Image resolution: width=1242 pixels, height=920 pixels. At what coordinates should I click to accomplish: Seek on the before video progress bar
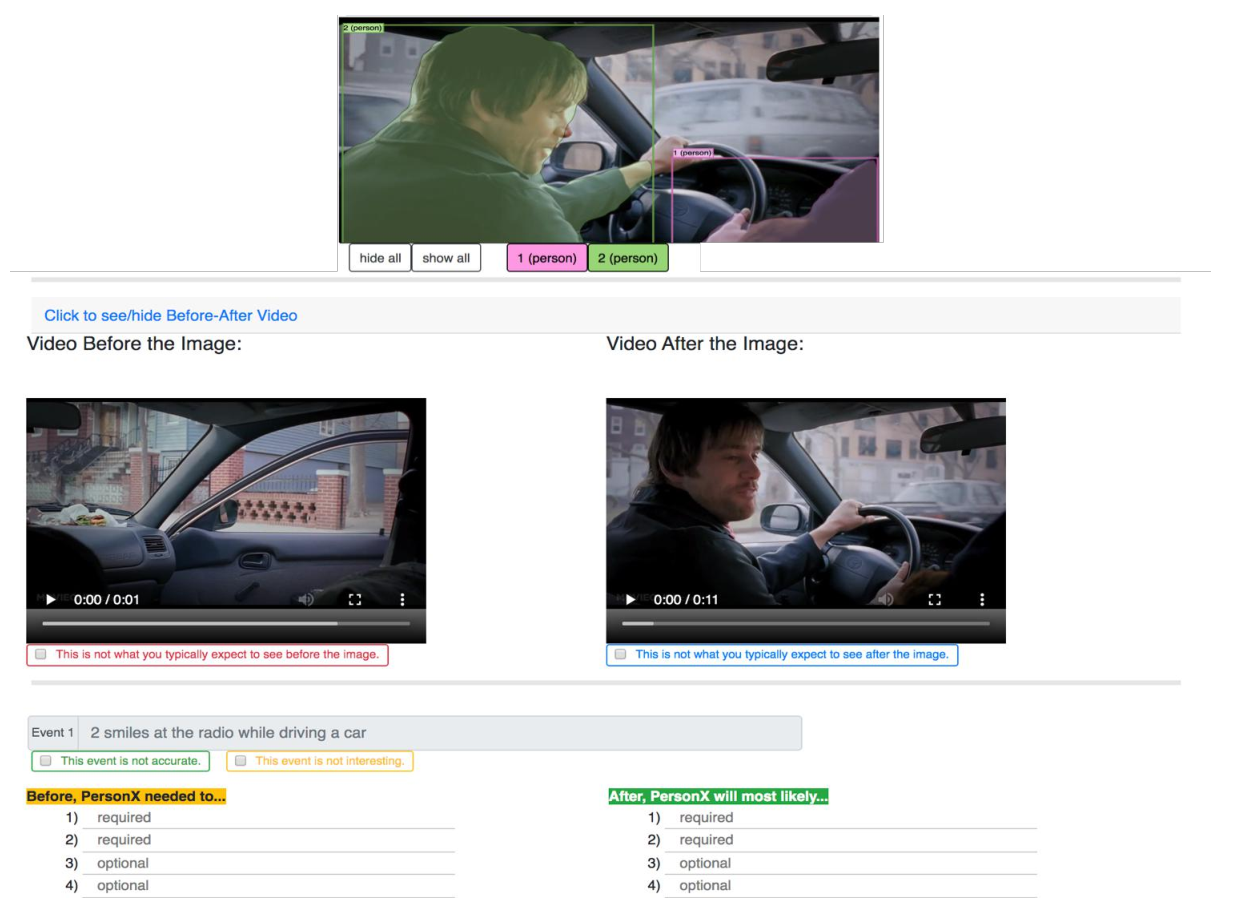click(226, 623)
